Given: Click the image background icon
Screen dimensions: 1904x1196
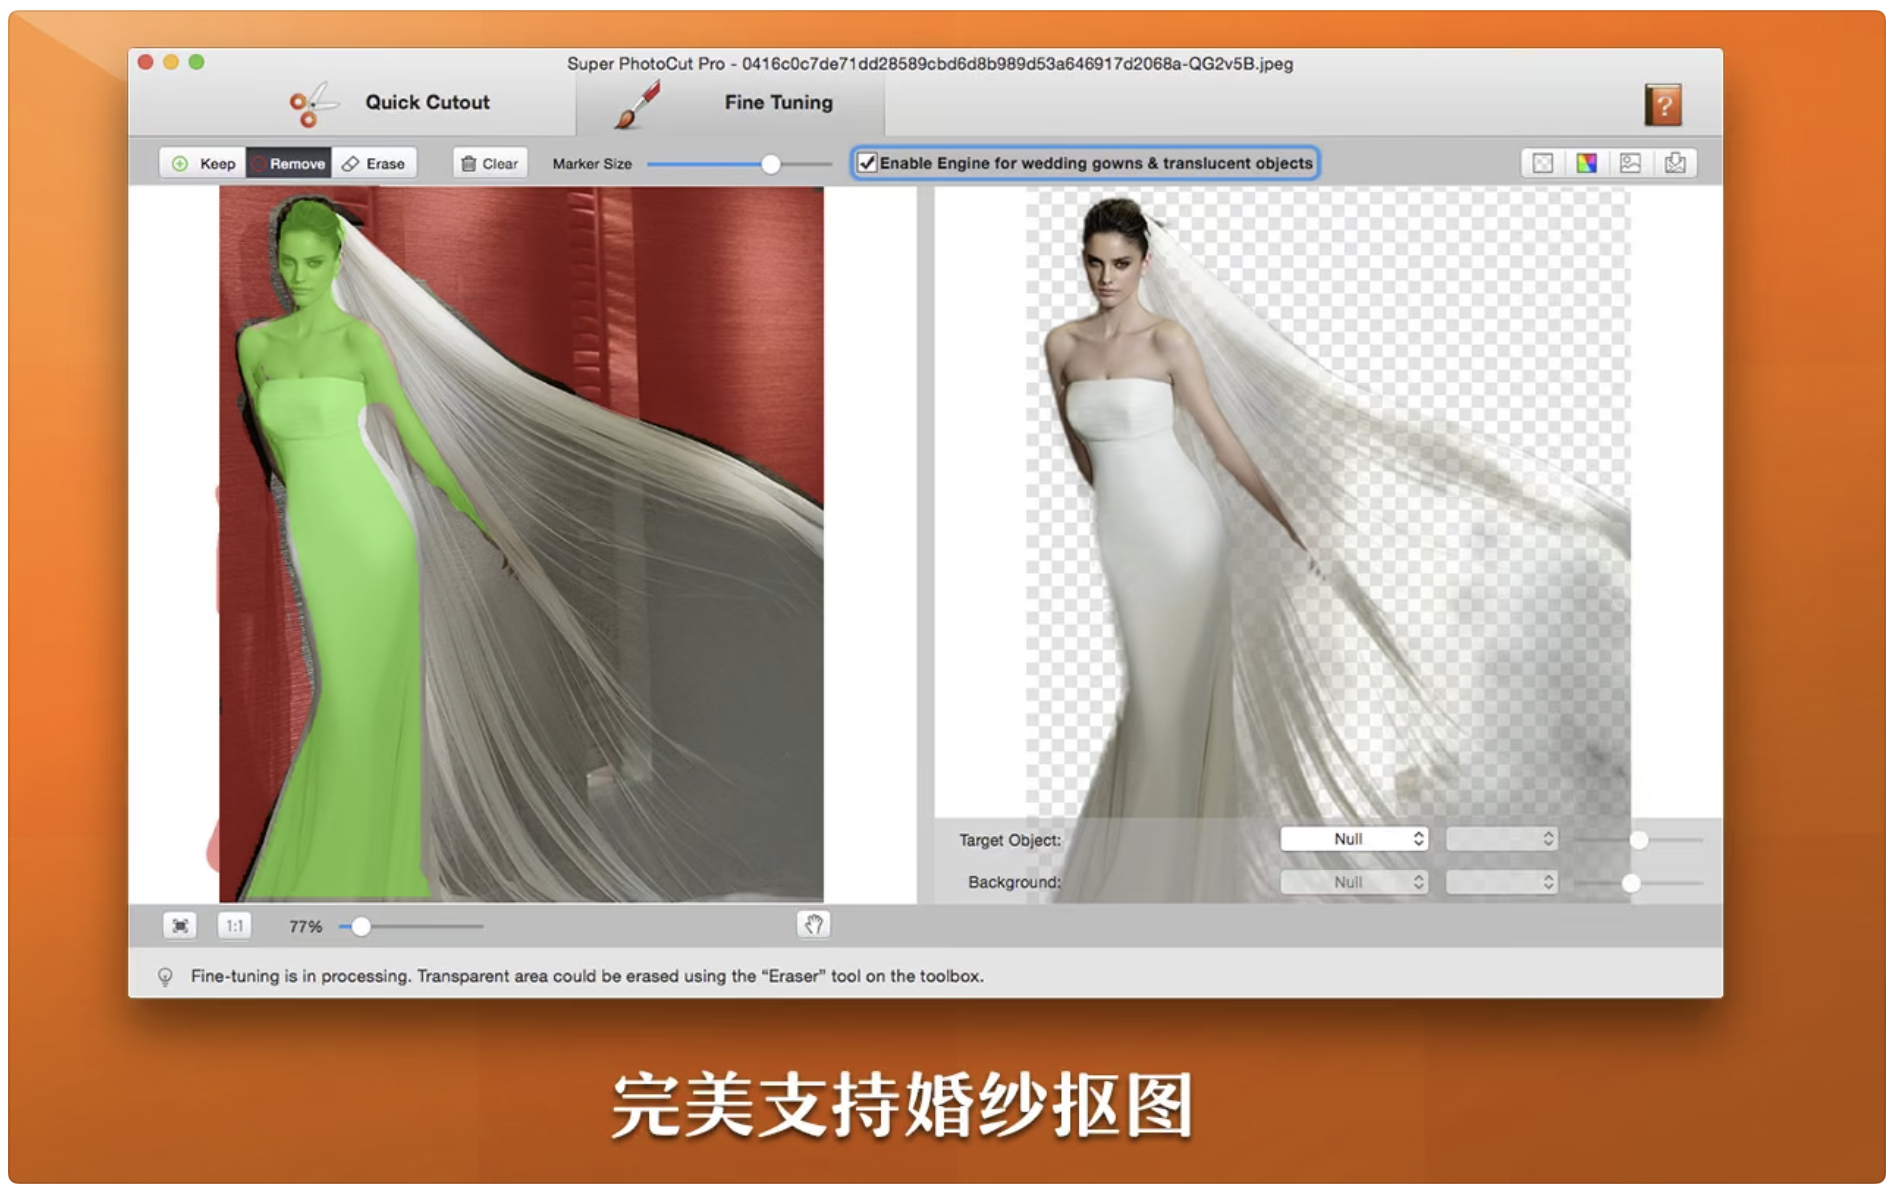Looking at the screenshot, I should click(x=1631, y=163).
